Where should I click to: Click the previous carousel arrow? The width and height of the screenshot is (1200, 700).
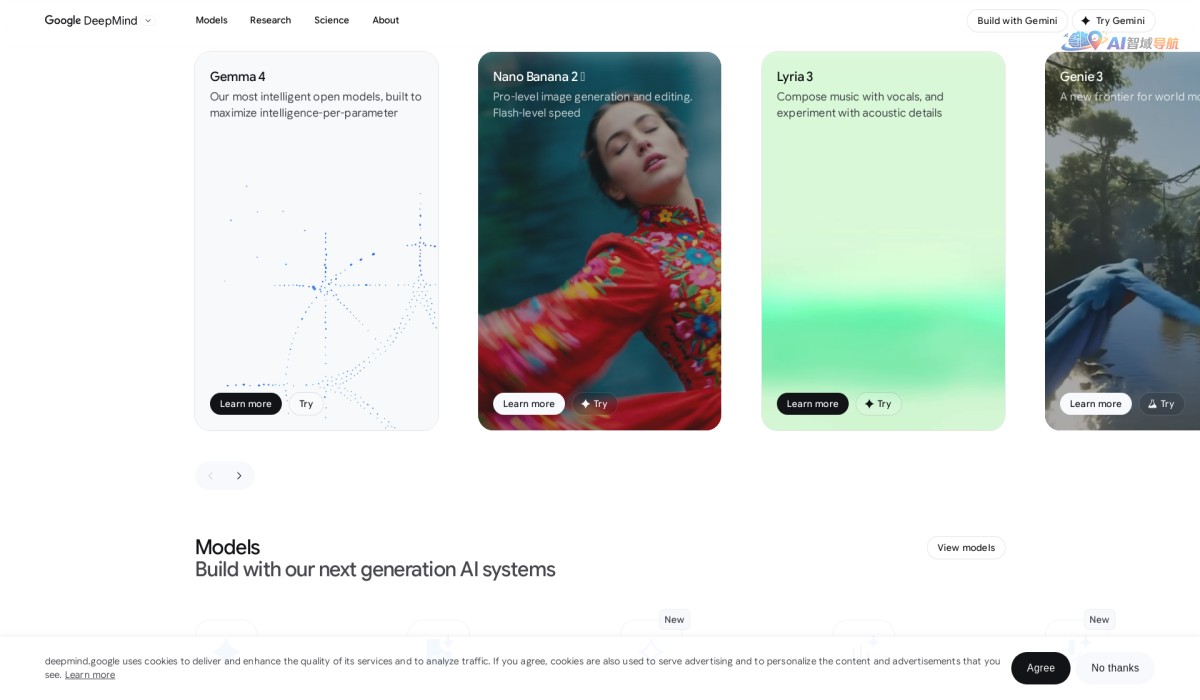click(x=210, y=476)
